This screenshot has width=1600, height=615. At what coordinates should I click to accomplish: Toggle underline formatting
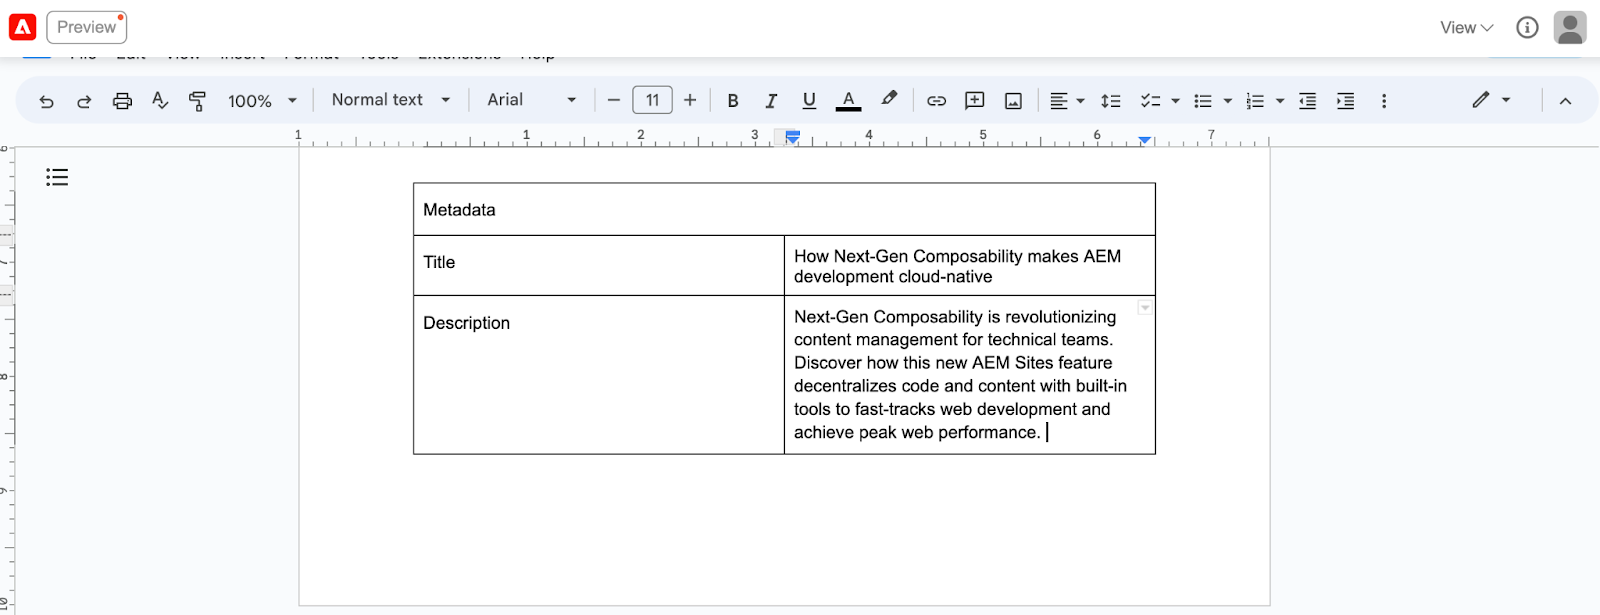[809, 101]
